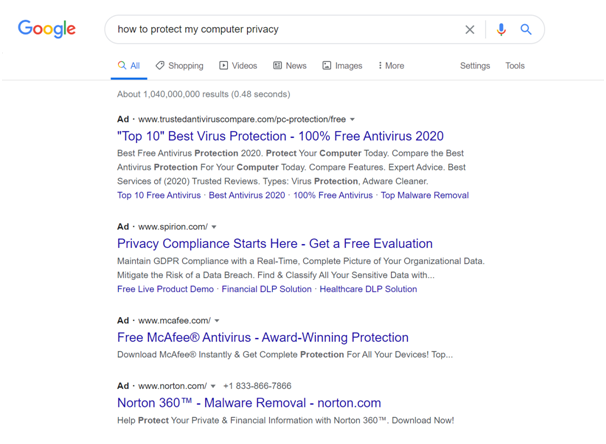
Task: Click the Google logo
Action: pos(47,29)
